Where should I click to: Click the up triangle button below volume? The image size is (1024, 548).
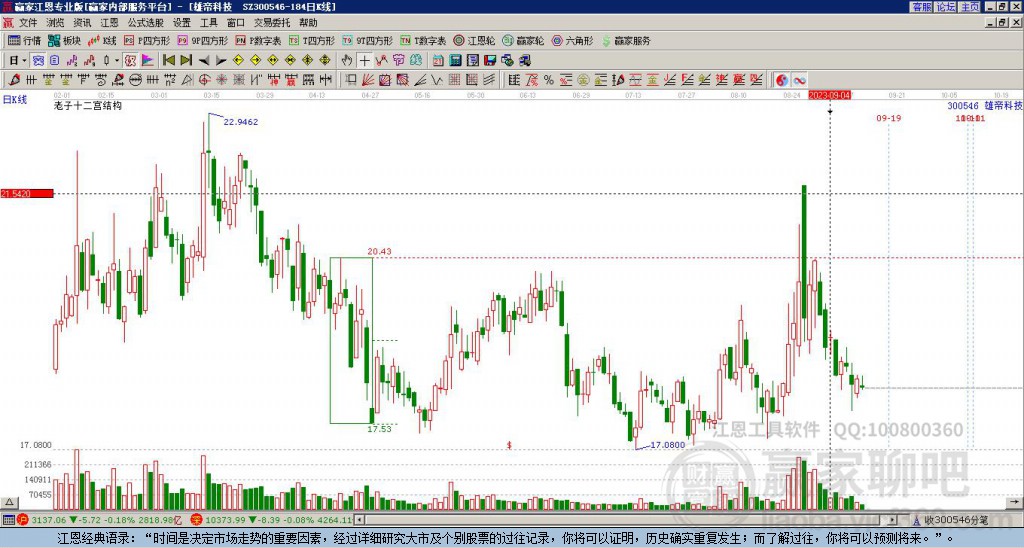click(x=9, y=503)
